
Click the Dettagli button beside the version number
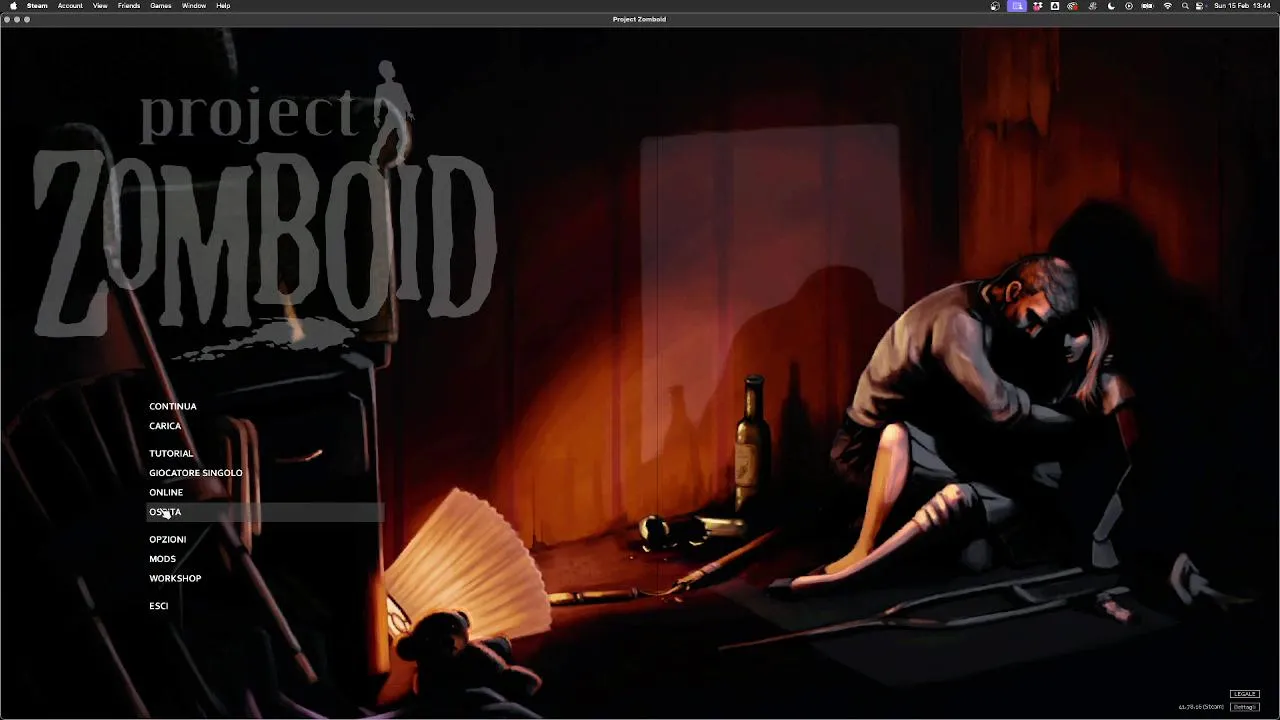coord(1244,707)
